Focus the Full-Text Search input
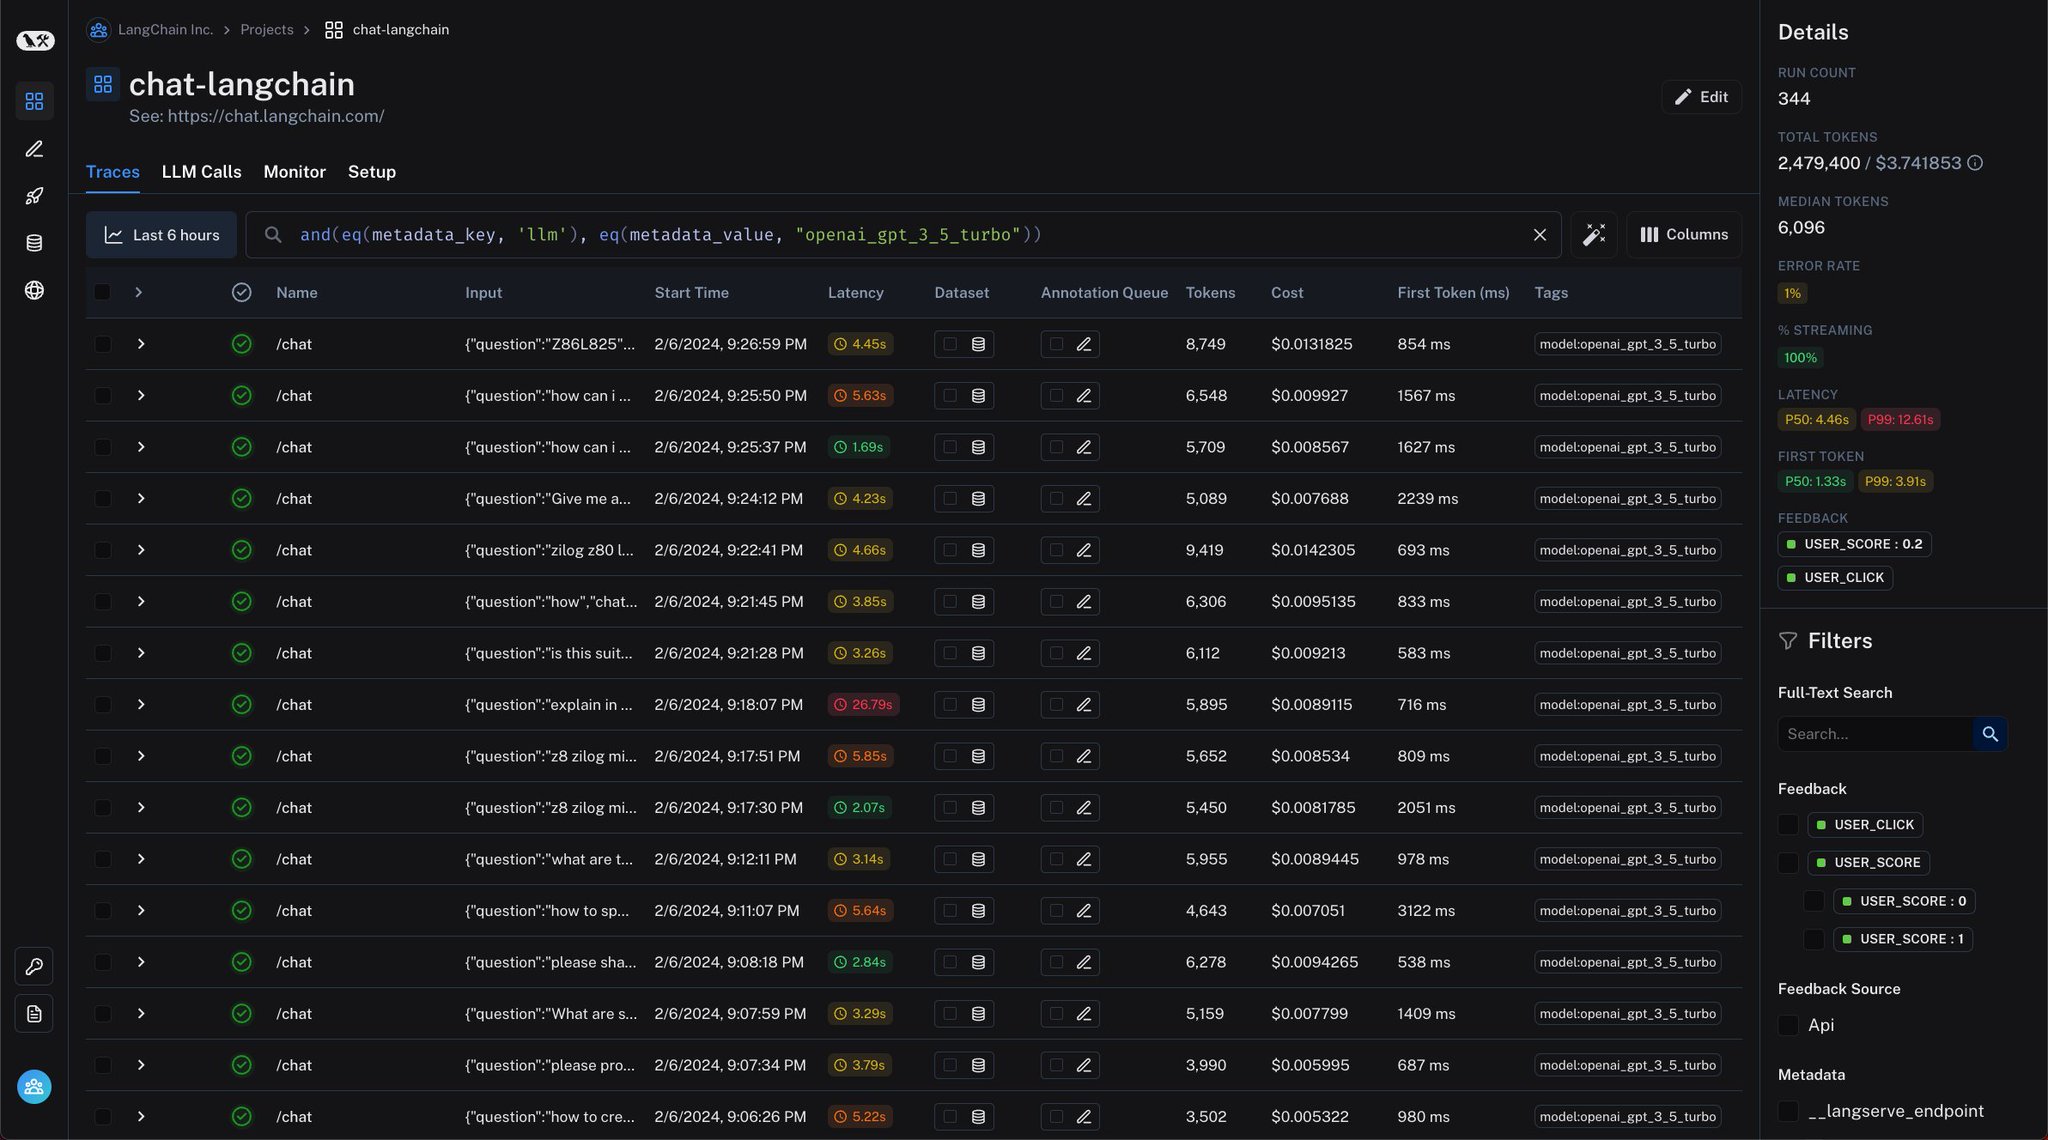 [x=1875, y=734]
